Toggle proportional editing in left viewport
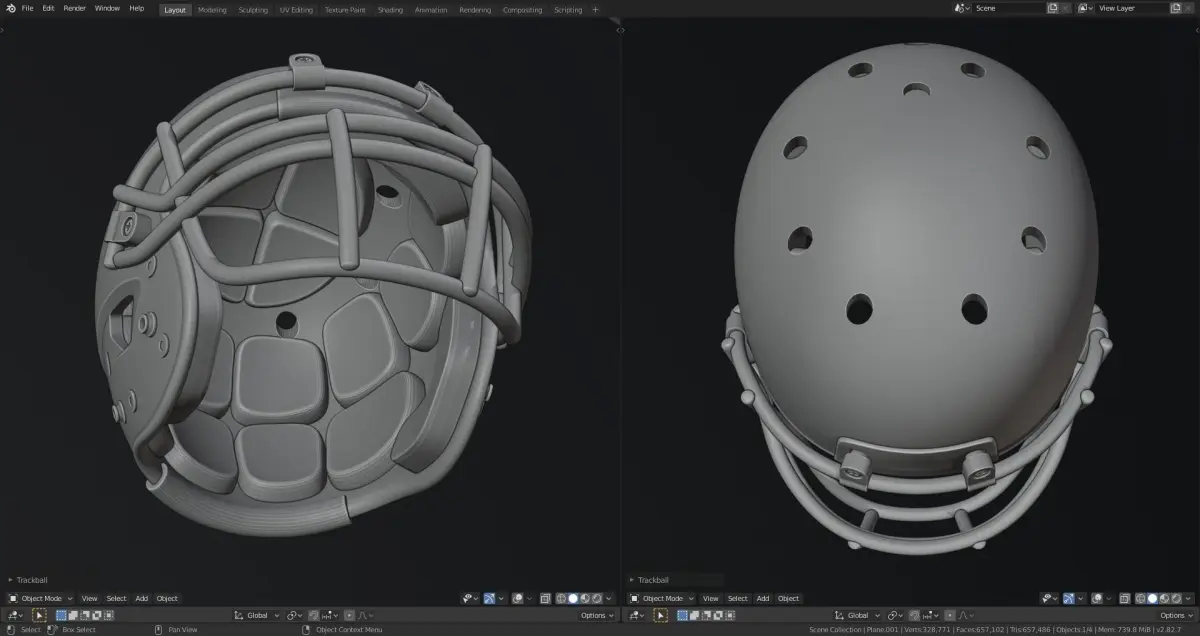 [x=349, y=615]
